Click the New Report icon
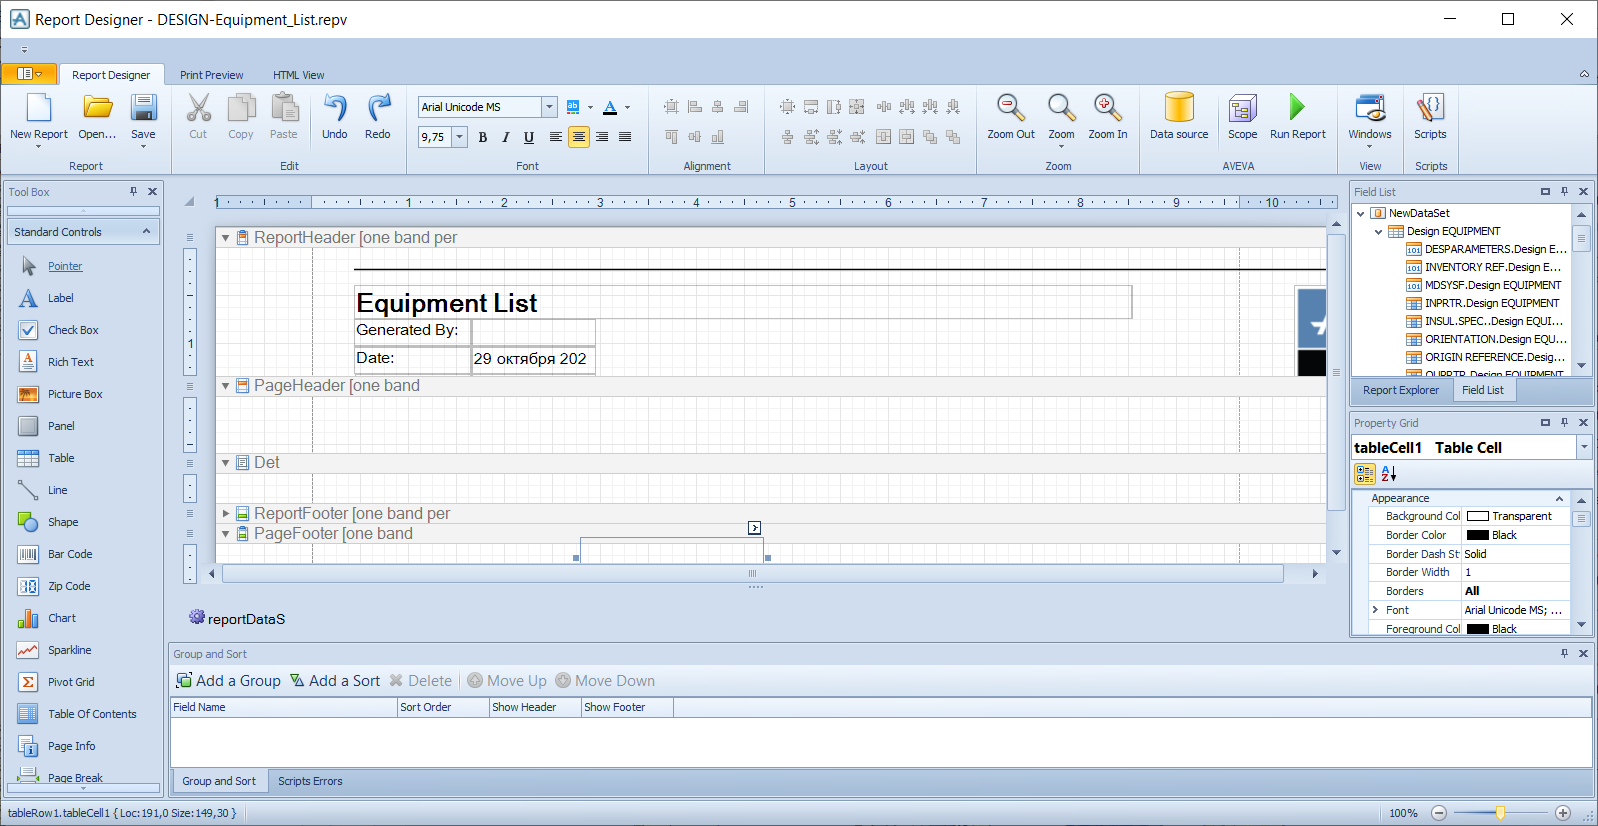1598x826 pixels. pos(38,108)
